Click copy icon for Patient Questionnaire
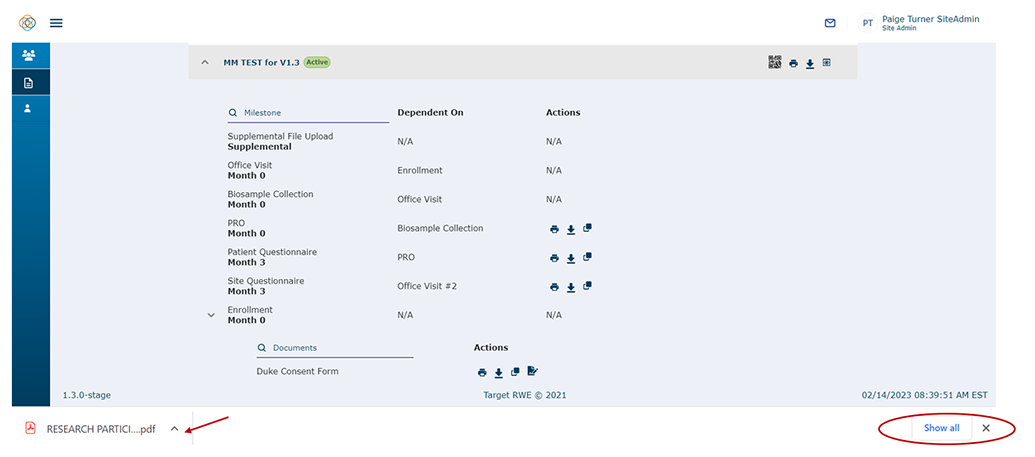The image size is (1035, 457). tap(587, 258)
